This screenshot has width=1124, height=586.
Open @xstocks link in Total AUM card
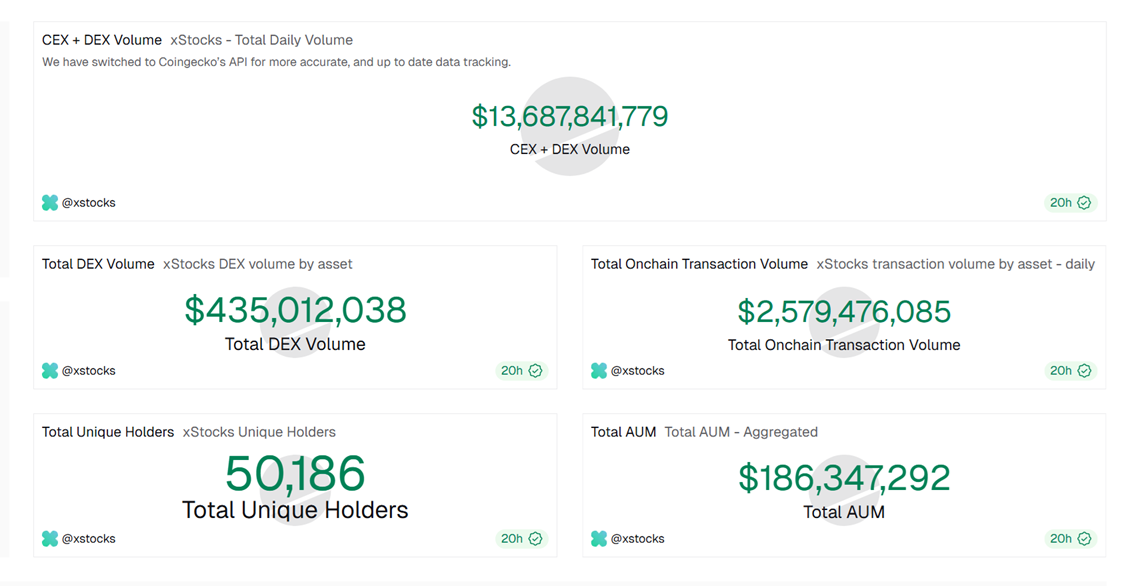tap(638, 539)
